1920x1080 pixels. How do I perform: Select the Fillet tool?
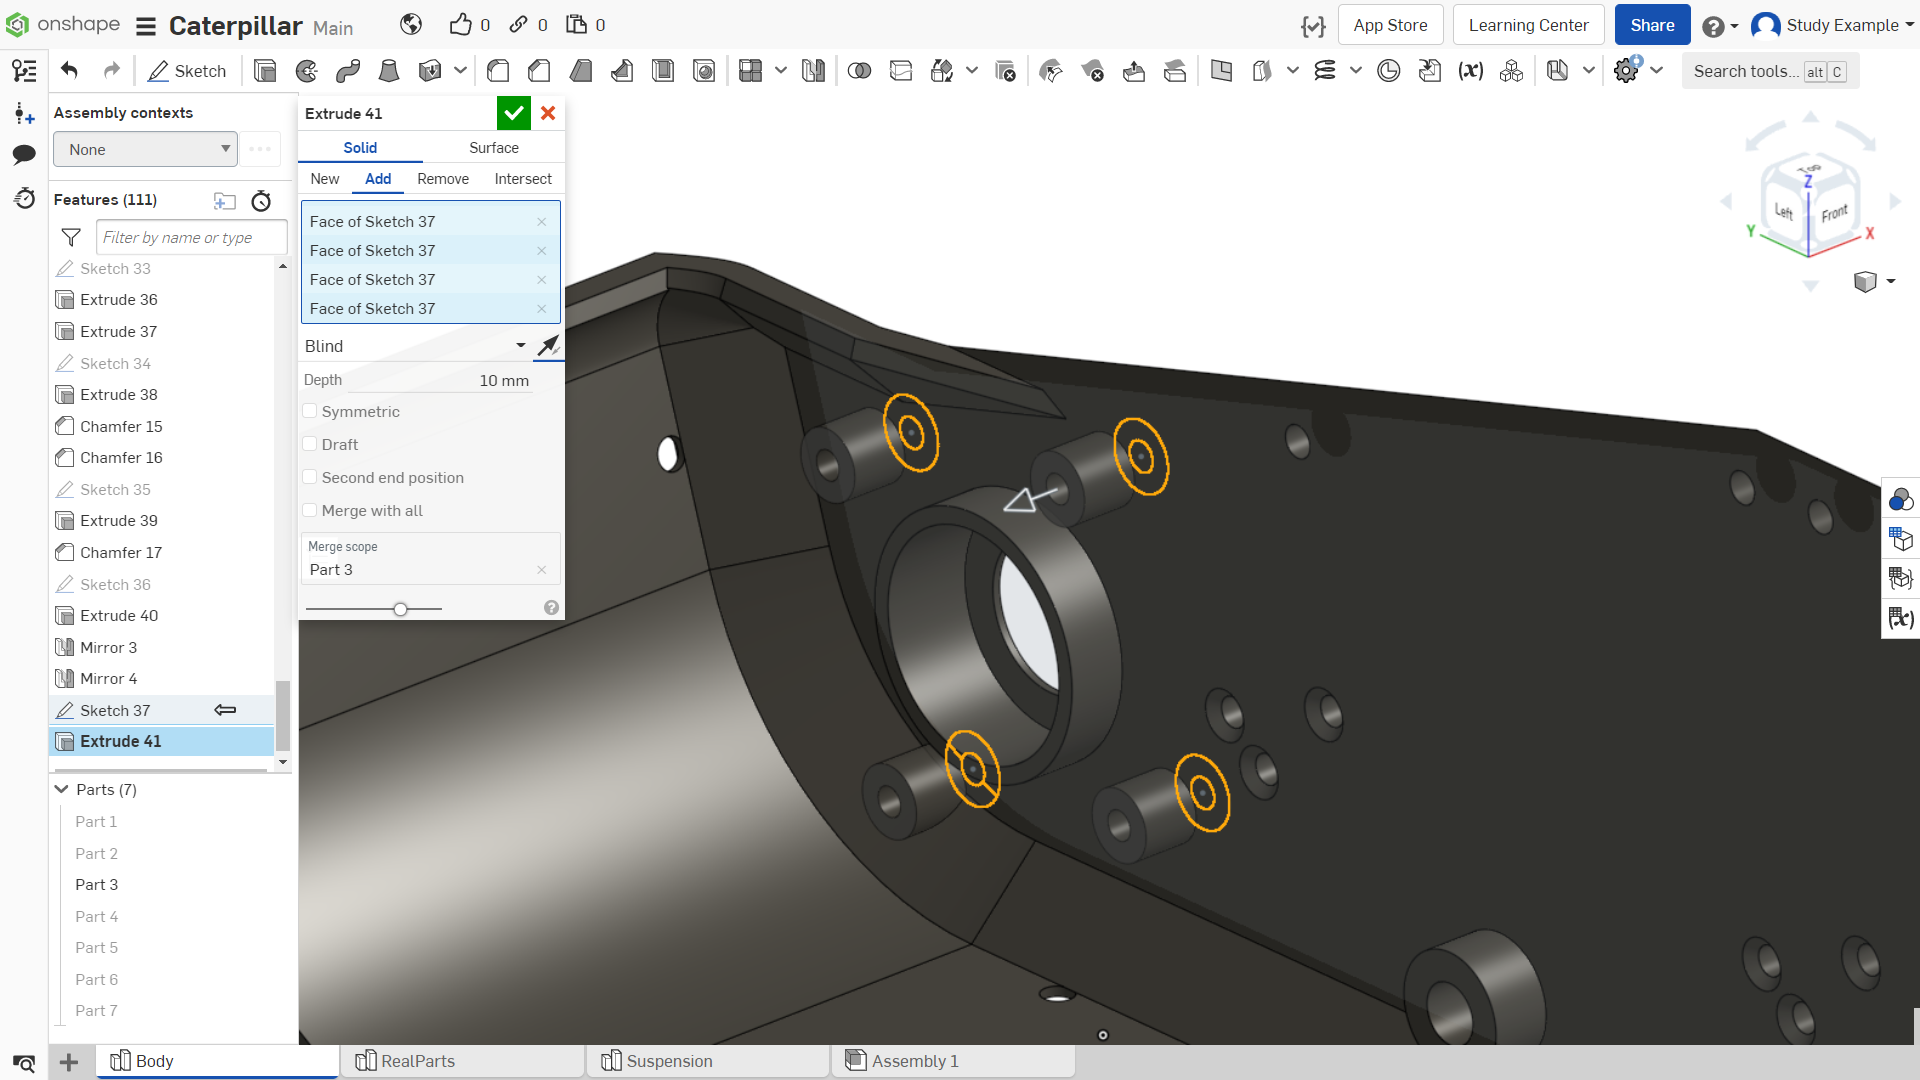tap(498, 71)
